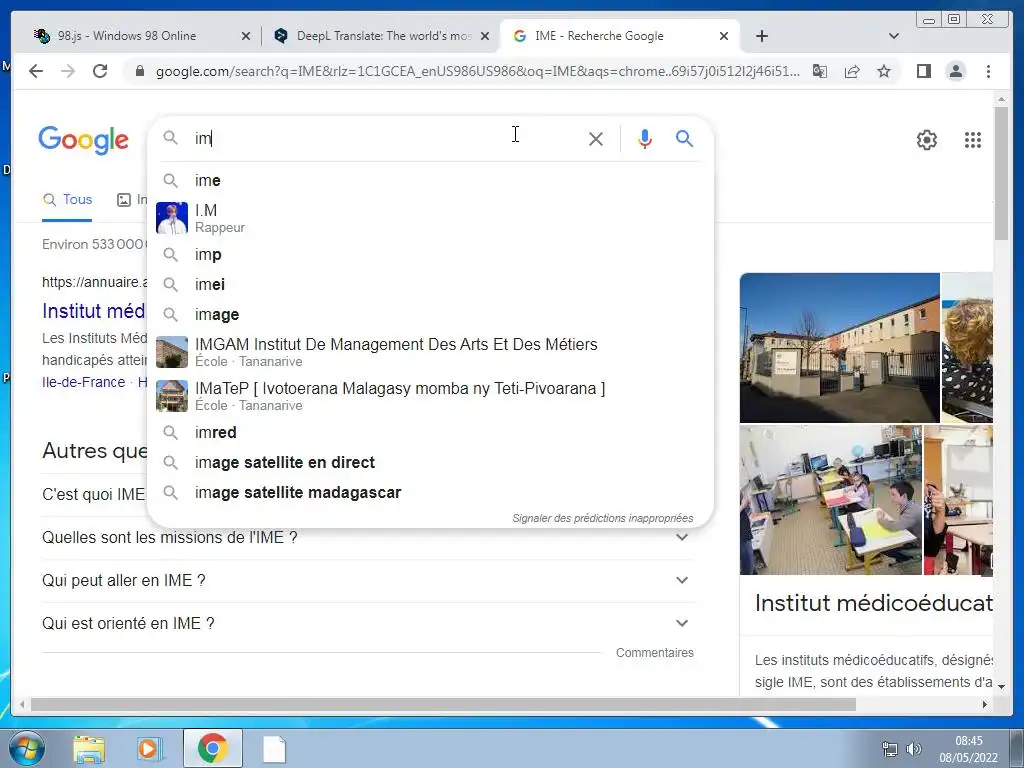Image resolution: width=1024 pixels, height=768 pixels.
Task: Select the IME - Recherche Google tab
Action: tap(600, 36)
